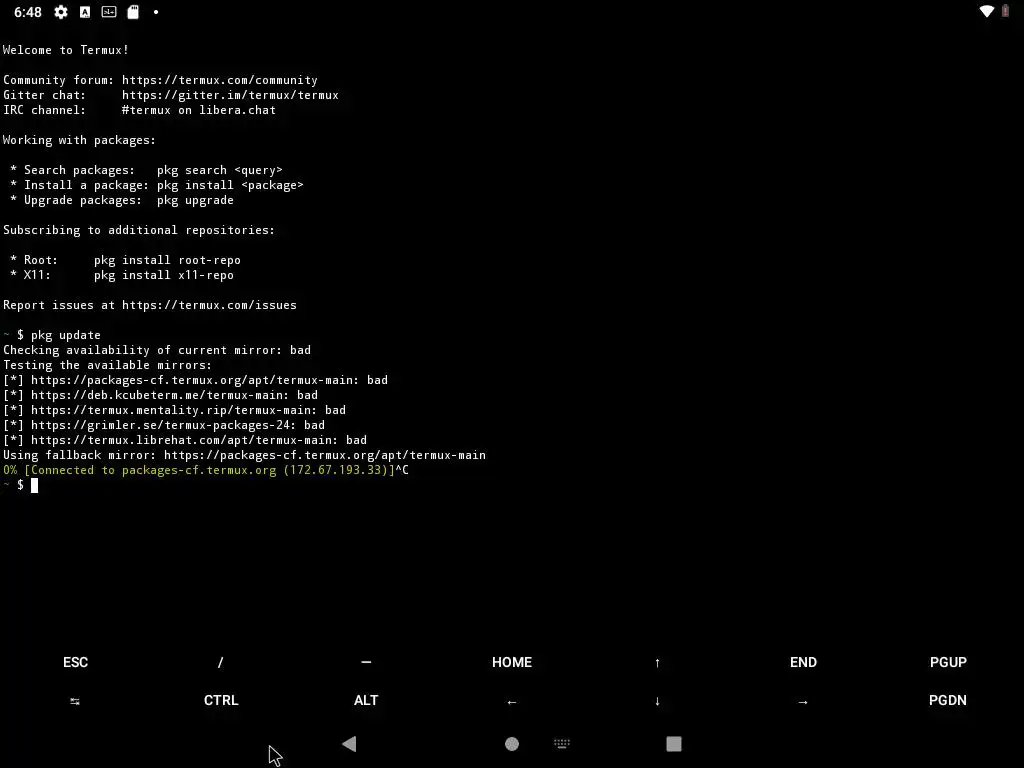Click the deb.kcubeterm.me mirror line
Screen dimensions: 1024x768
coord(161,395)
